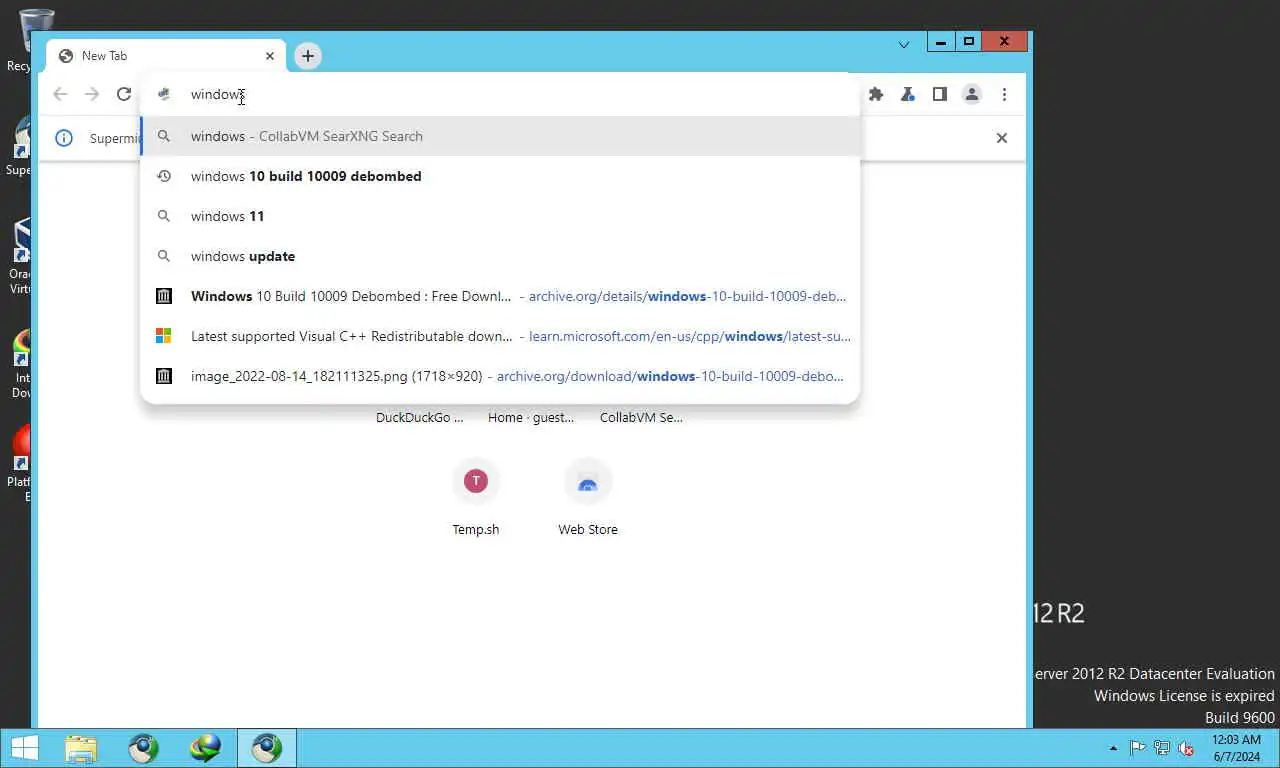The image size is (1280, 768).
Task: Open the tab search chevron
Action: click(904, 45)
